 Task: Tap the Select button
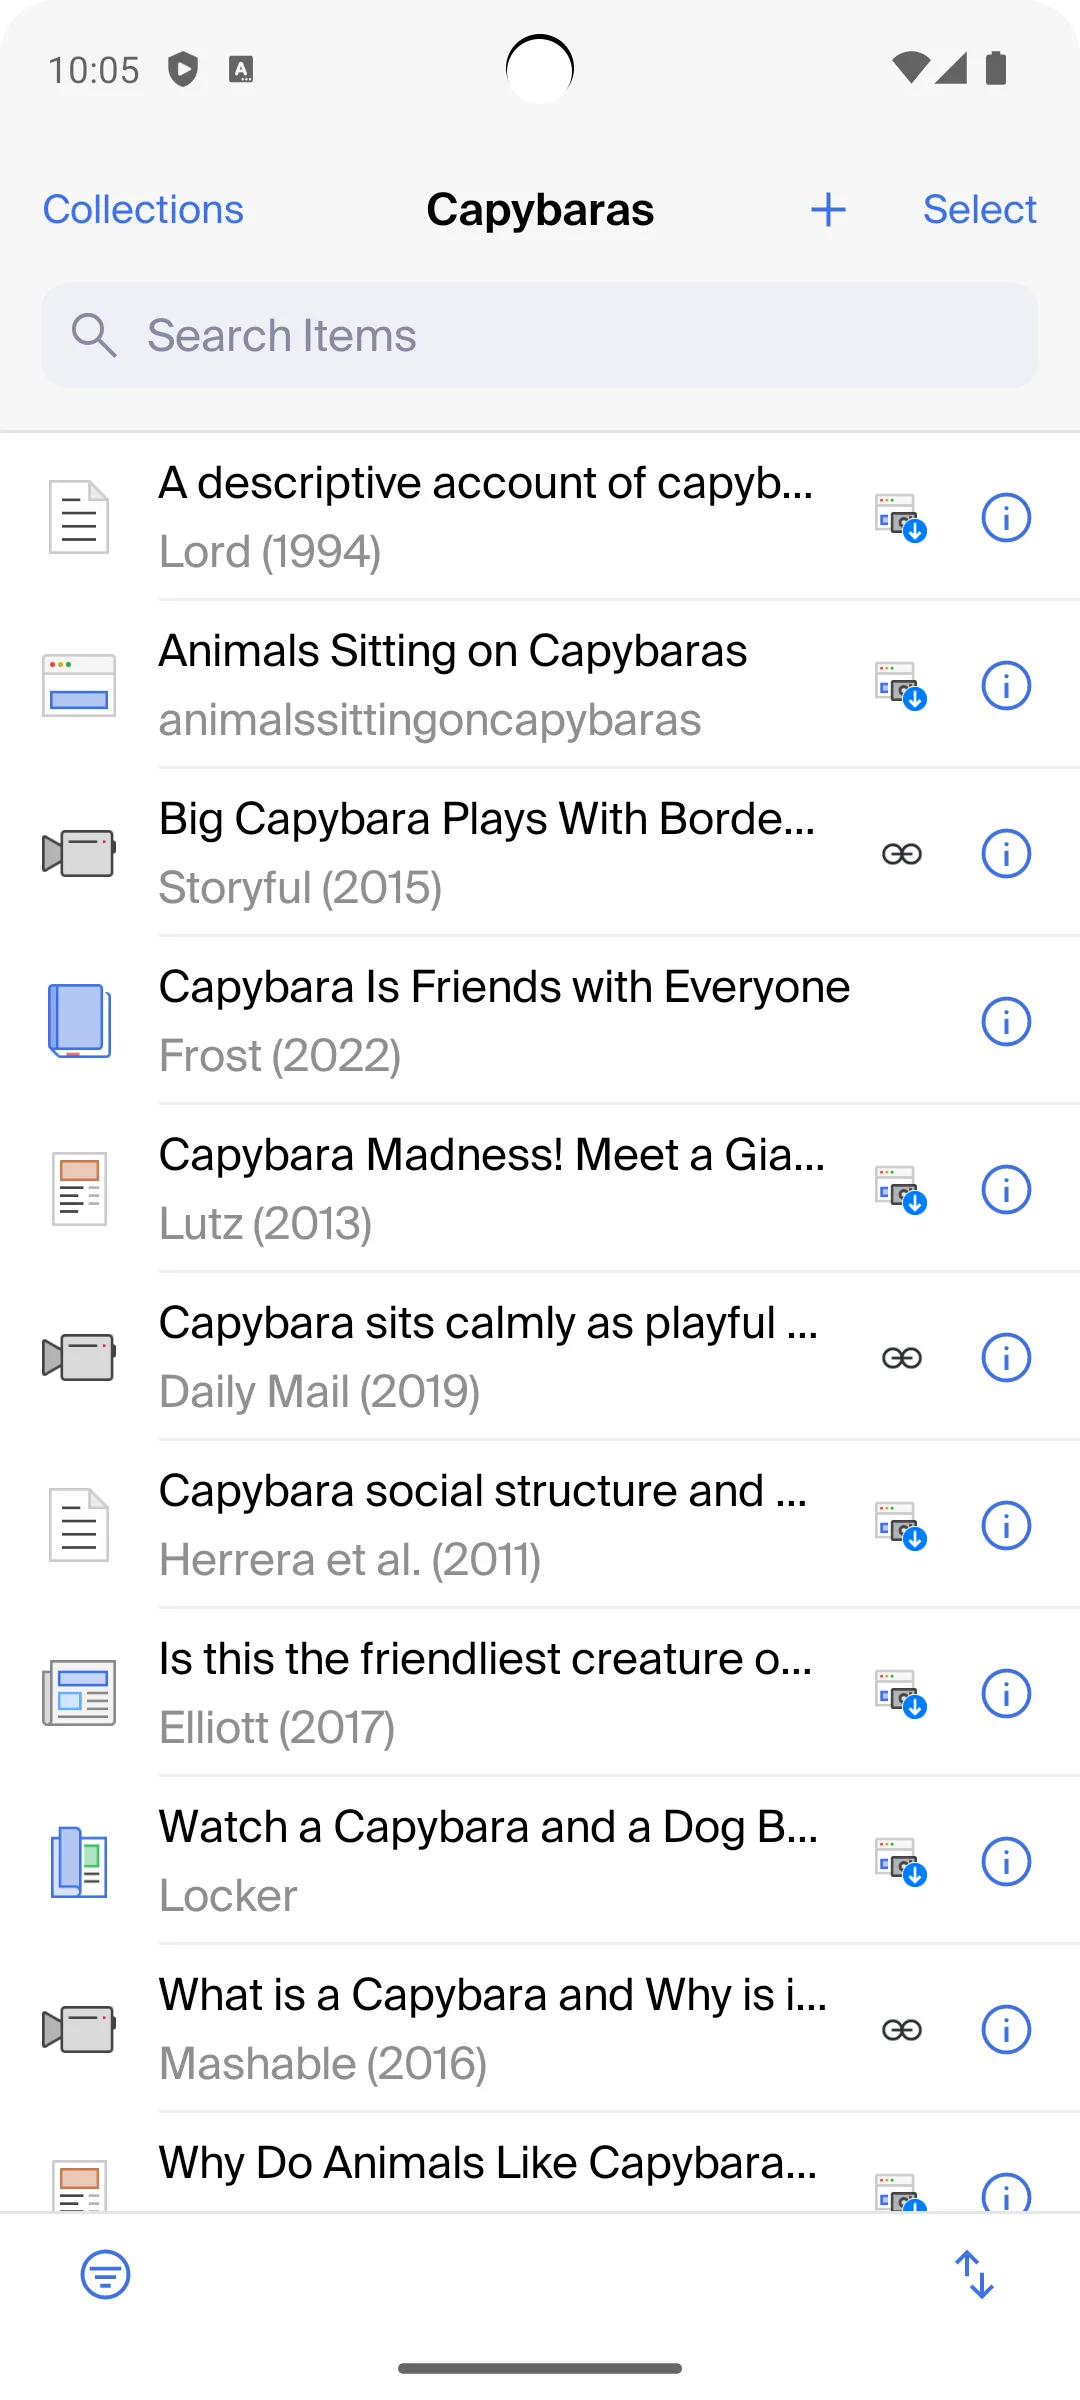coord(979,210)
